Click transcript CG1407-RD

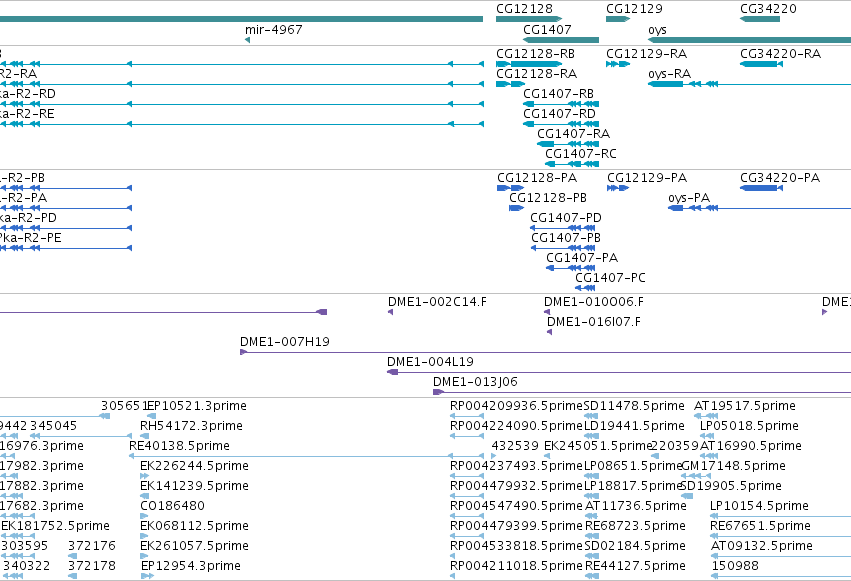559,114
